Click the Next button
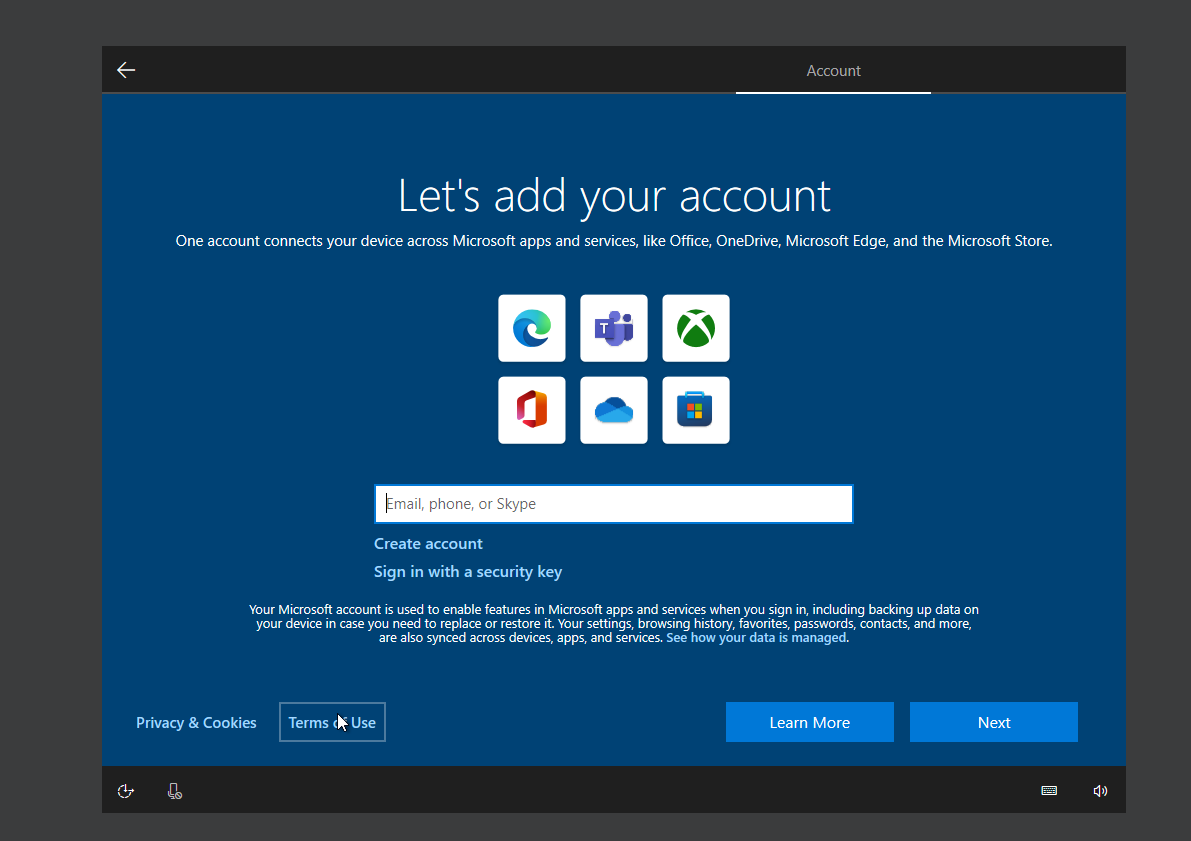 point(994,722)
